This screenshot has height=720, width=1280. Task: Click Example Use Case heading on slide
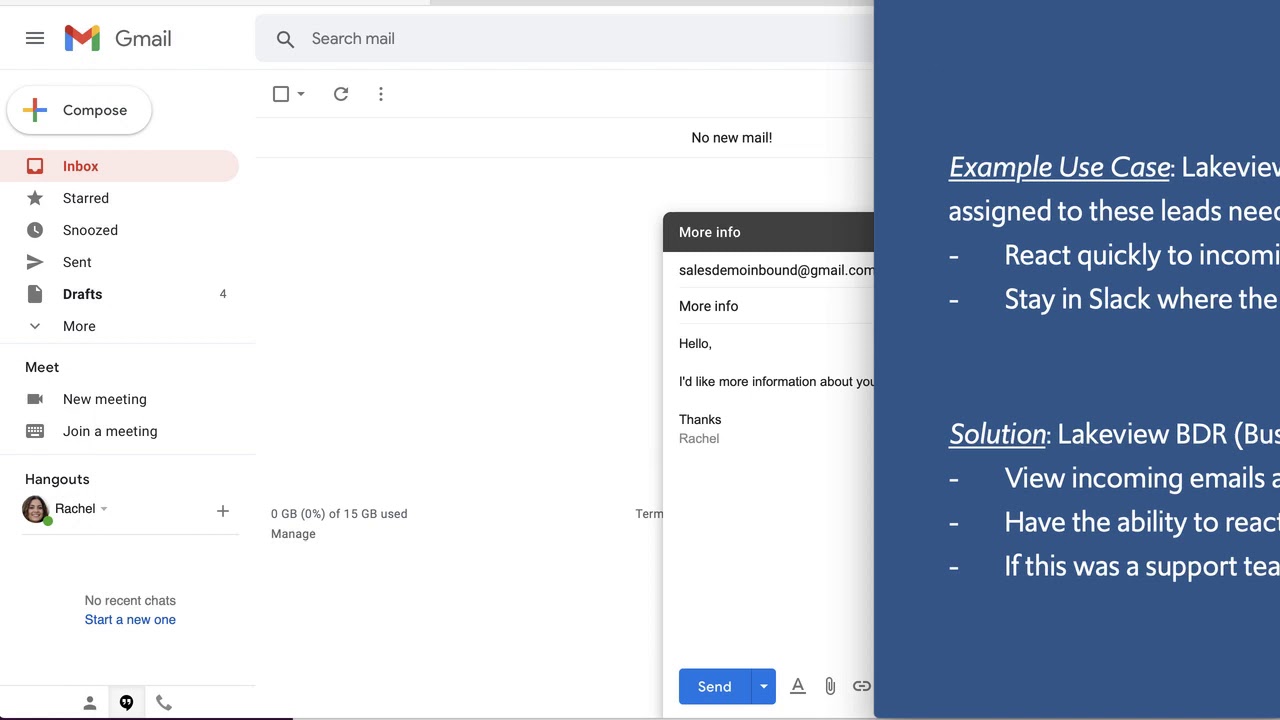1059,167
